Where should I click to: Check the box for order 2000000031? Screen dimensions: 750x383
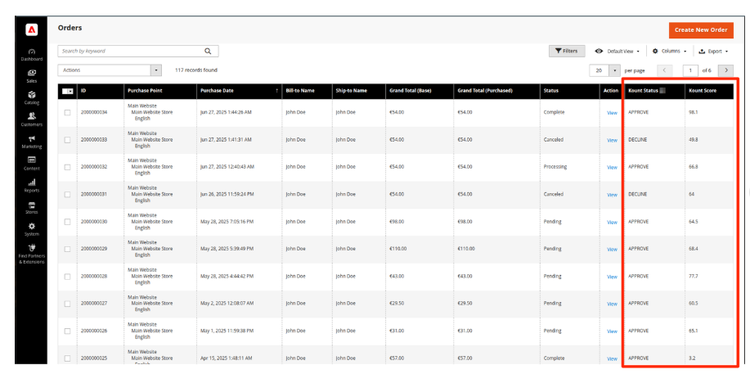coord(67,195)
